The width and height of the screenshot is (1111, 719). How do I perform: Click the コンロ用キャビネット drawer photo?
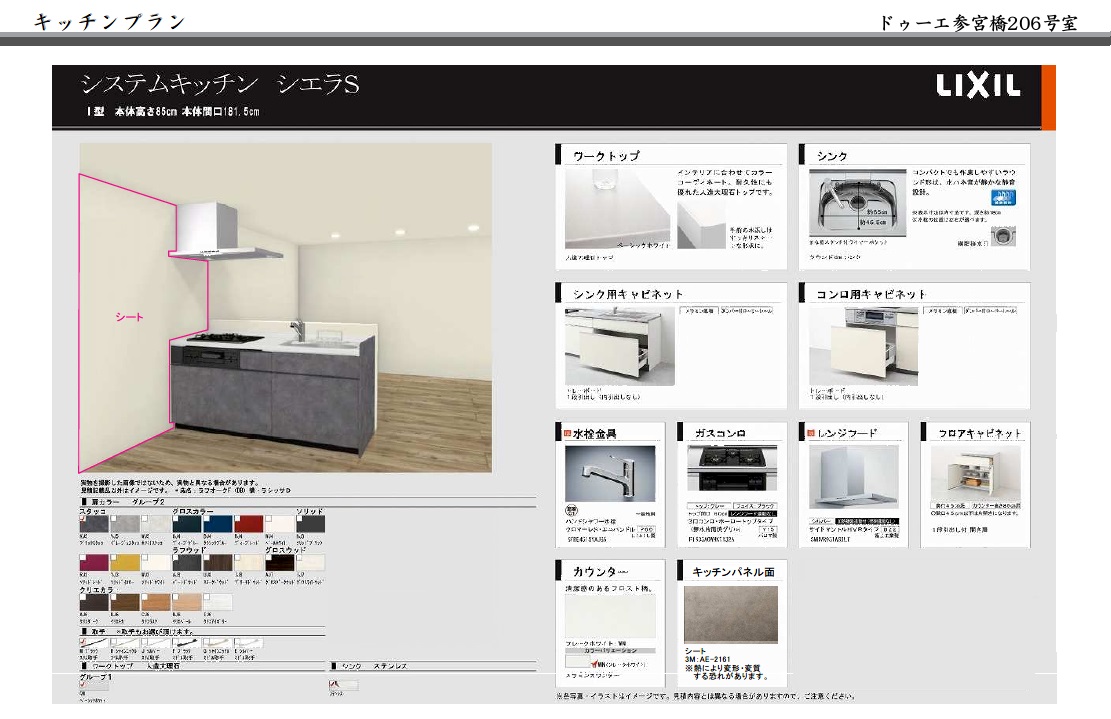click(863, 346)
